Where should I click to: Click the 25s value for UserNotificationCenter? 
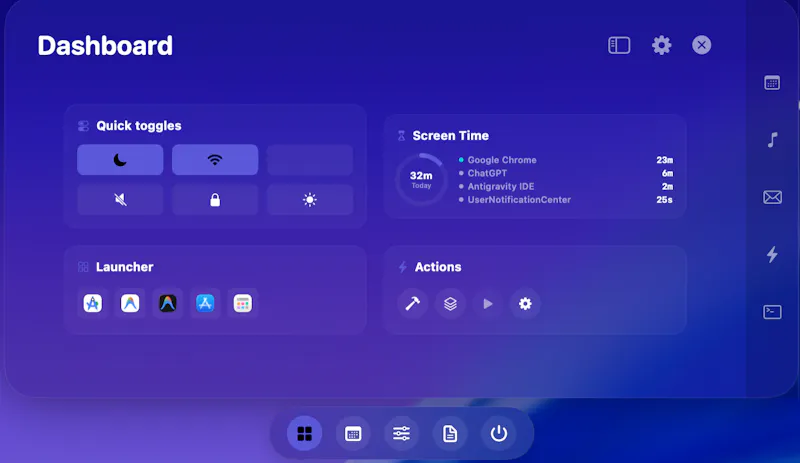coord(664,200)
